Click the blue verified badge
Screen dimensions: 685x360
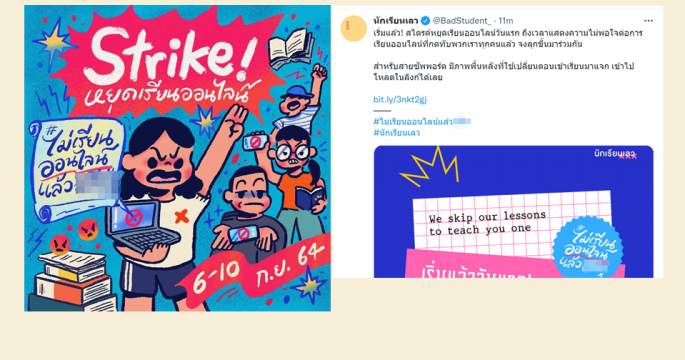(x=425, y=21)
